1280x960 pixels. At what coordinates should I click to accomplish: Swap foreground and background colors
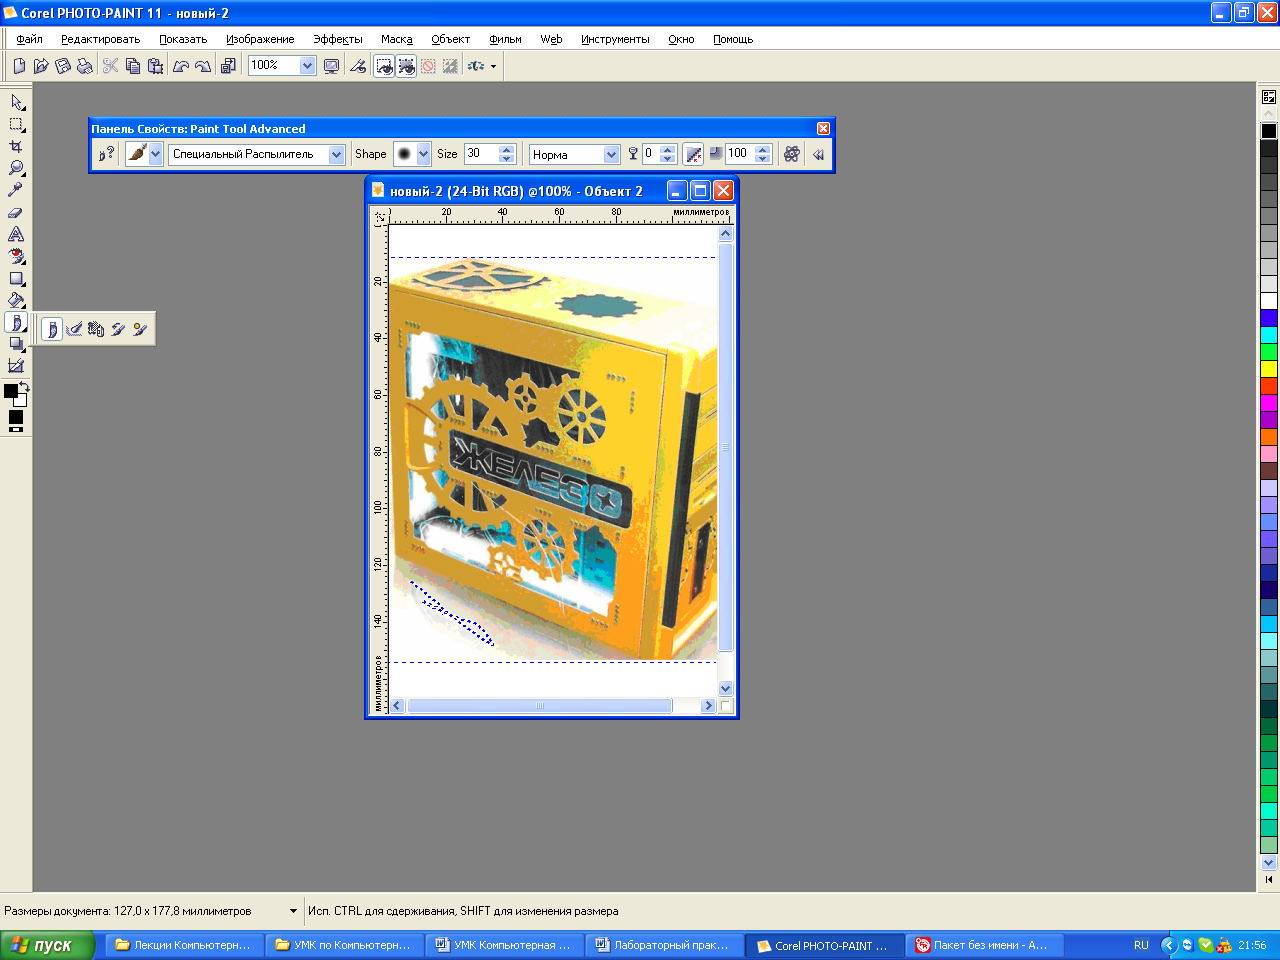pos(24,386)
